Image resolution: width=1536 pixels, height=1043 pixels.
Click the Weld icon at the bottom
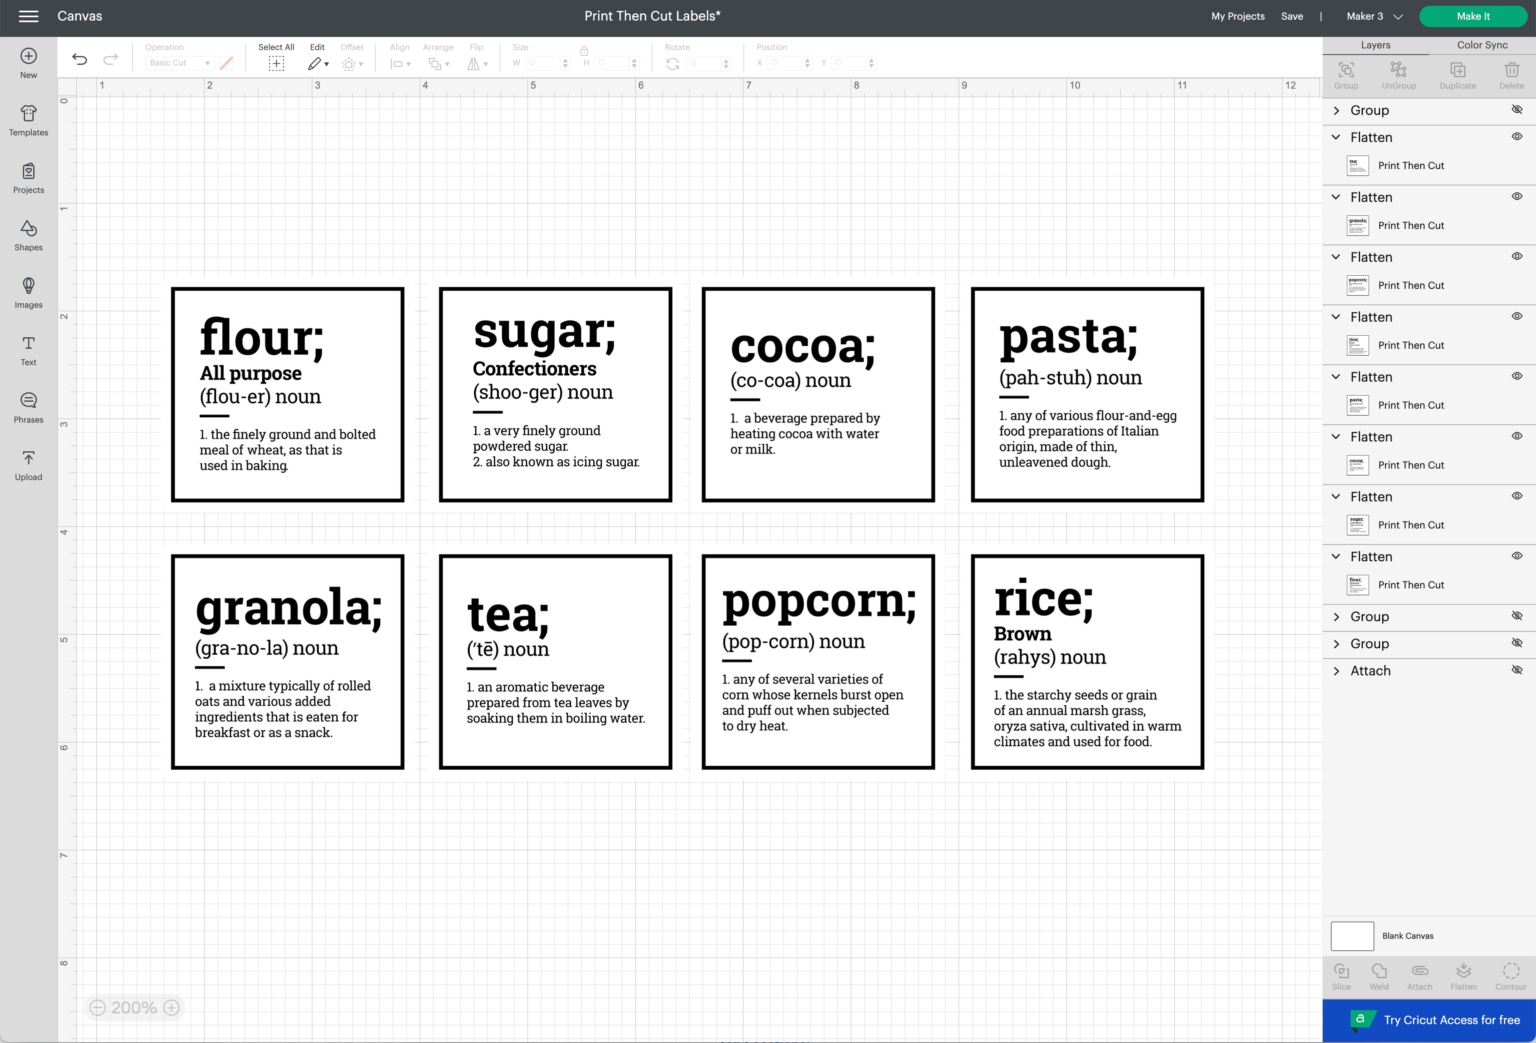1378,975
